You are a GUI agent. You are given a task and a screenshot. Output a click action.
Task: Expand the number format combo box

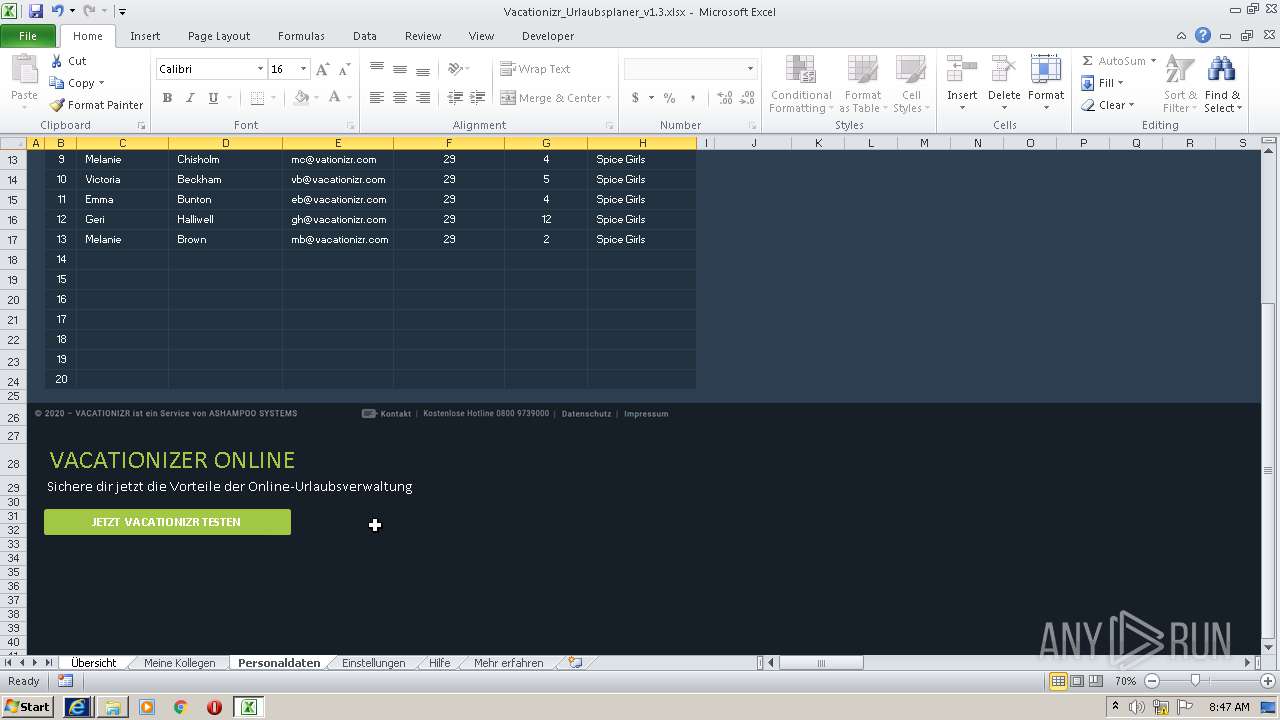pyautogui.click(x=750, y=69)
